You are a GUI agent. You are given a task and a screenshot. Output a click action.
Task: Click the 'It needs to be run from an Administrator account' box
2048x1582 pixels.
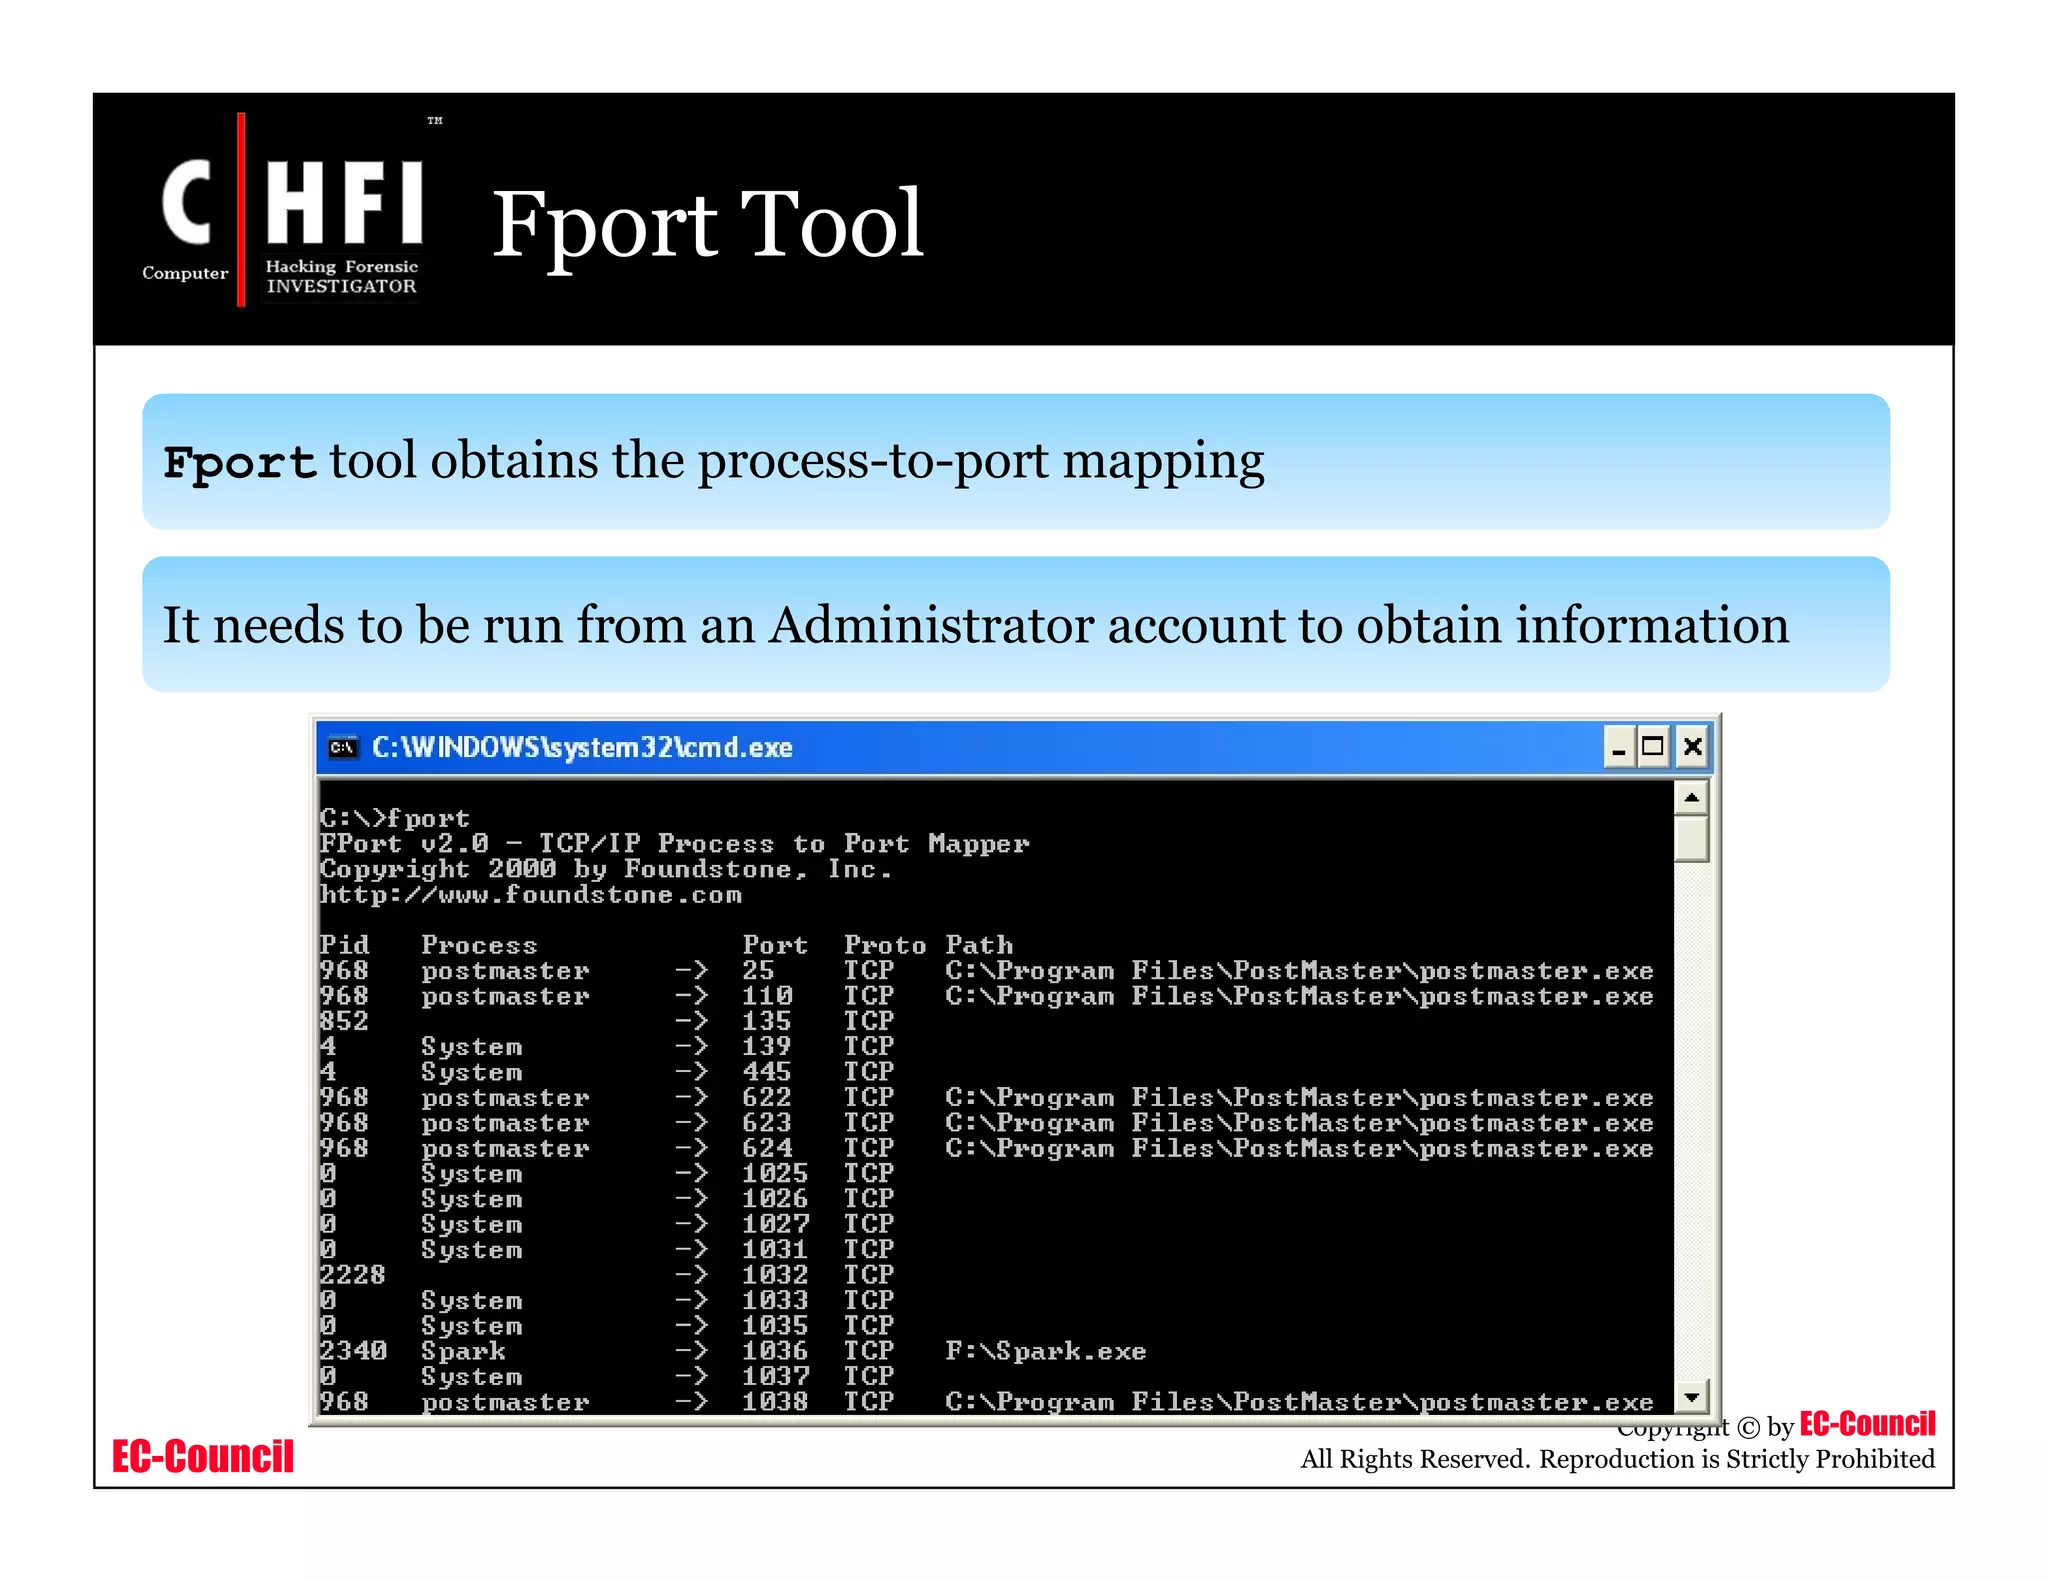click(x=1016, y=624)
